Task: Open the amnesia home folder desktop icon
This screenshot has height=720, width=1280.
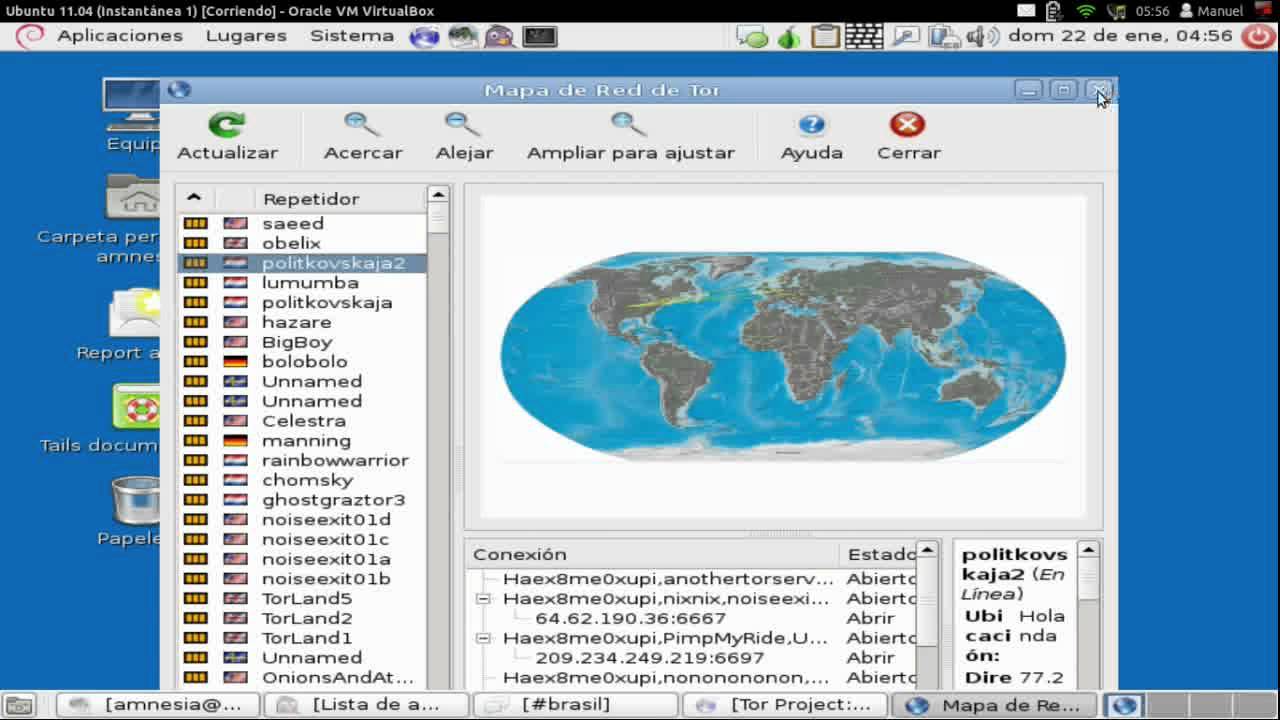Action: (x=133, y=197)
